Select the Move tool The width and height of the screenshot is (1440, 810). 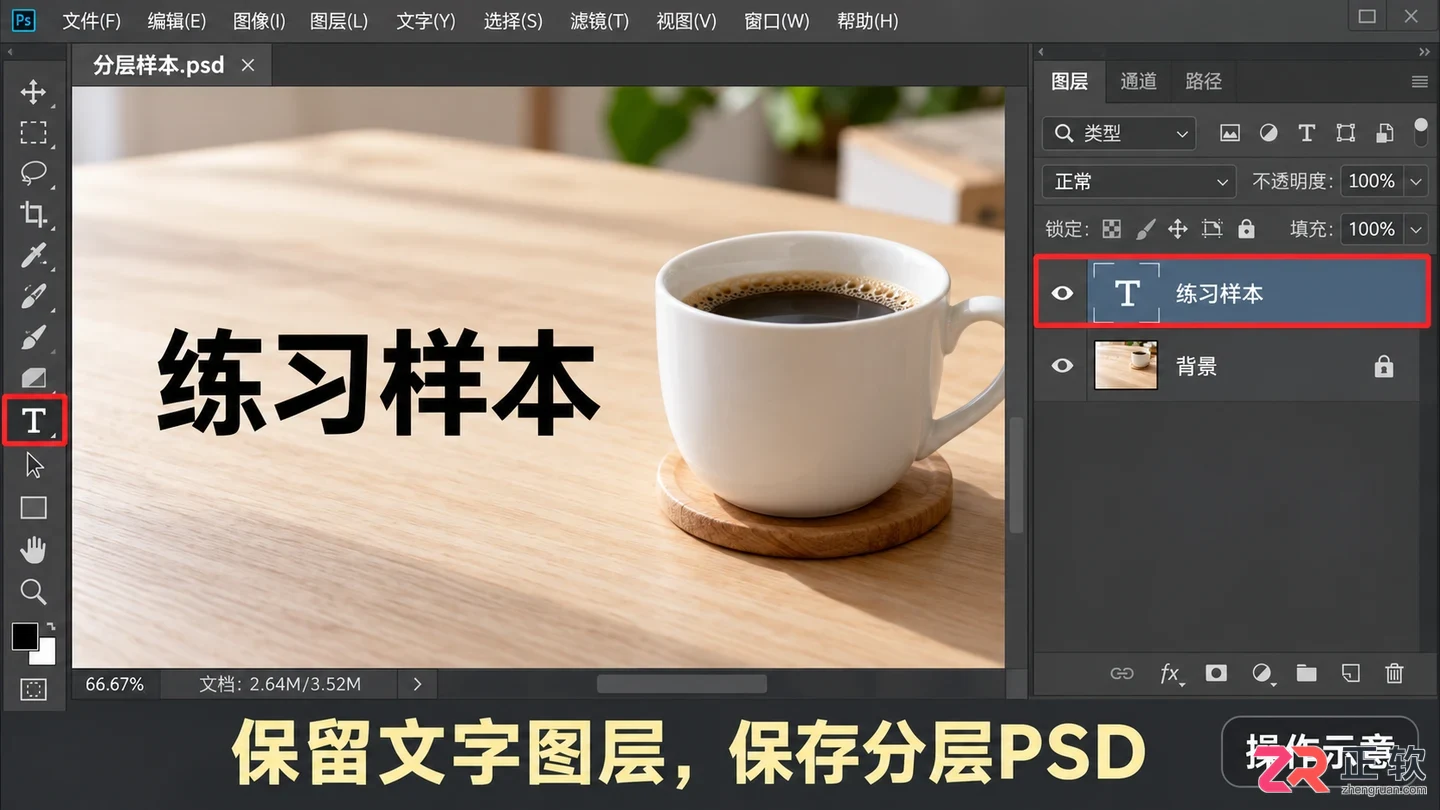click(33, 92)
